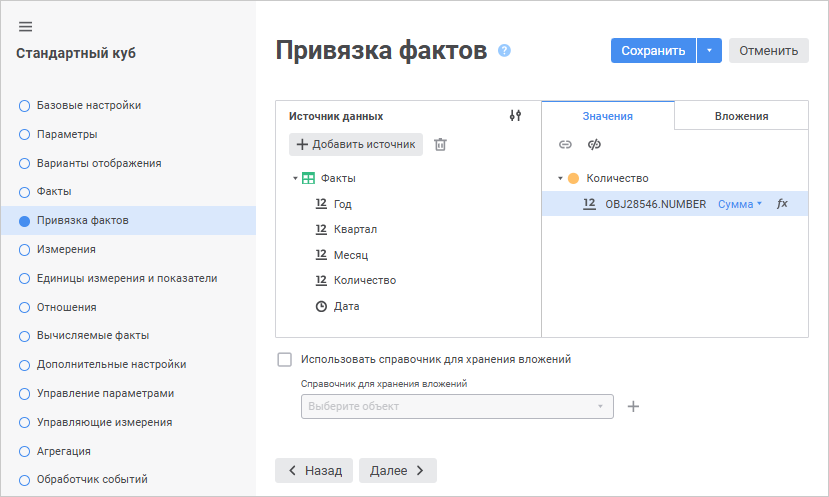Click the link binding chain icon
Screen dimensions: 829x497
[565, 145]
